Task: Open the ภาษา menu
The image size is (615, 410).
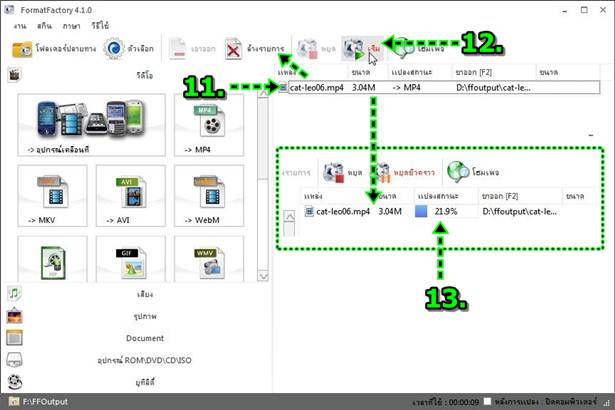Action: [71, 26]
